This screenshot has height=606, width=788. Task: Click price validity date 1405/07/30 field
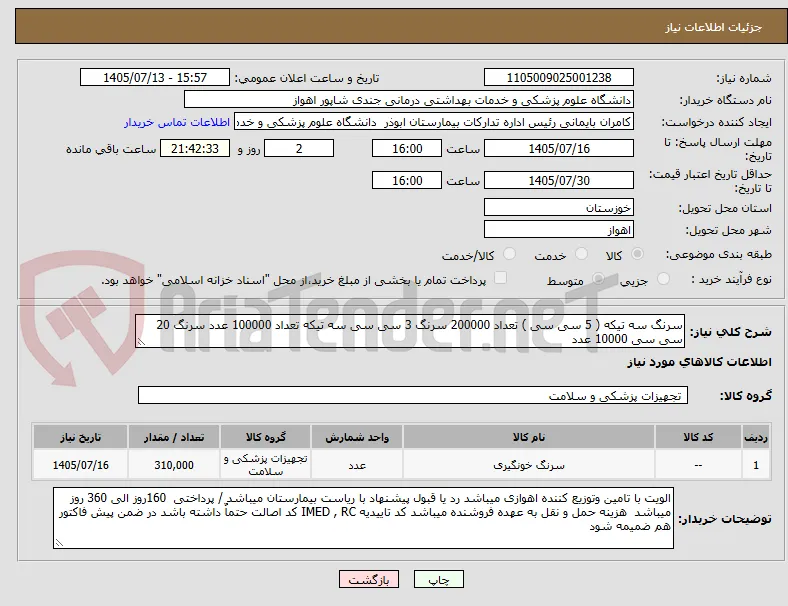(x=559, y=180)
